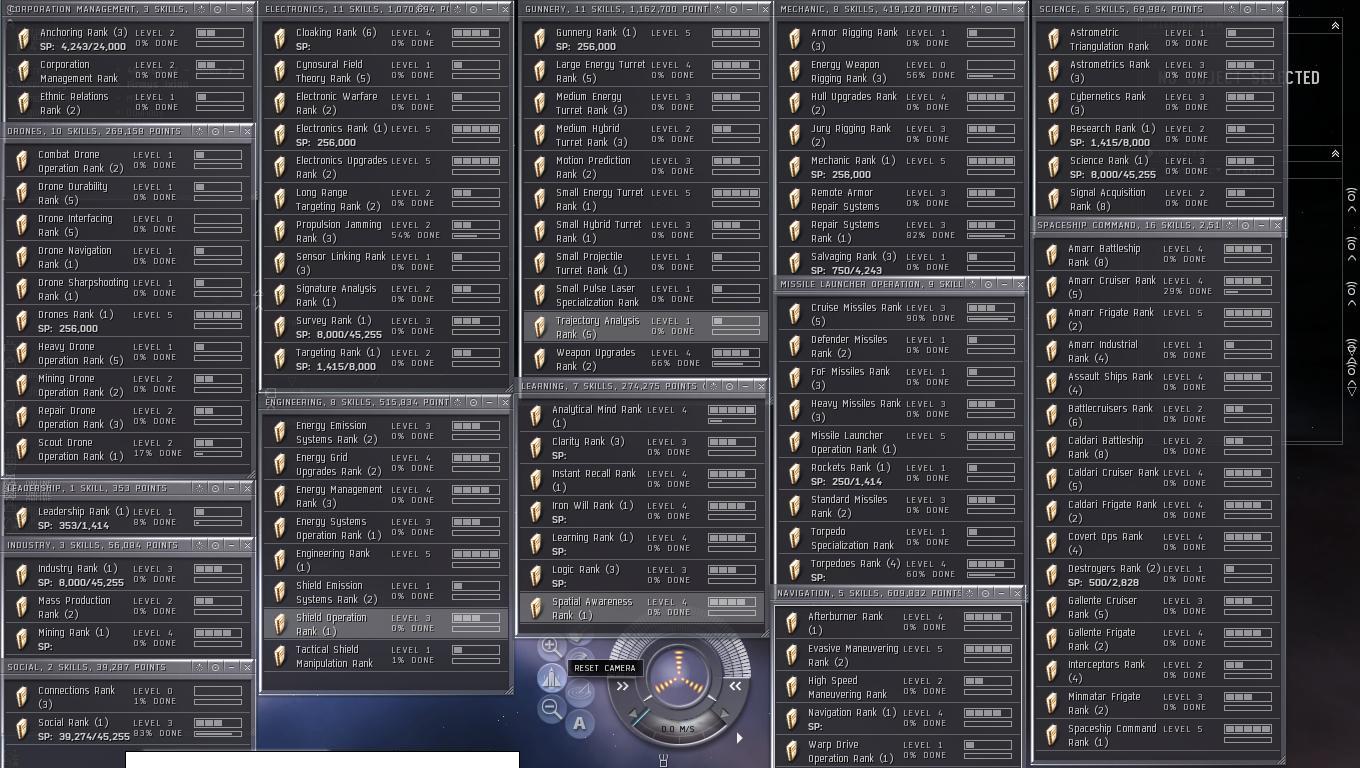Toggle pin on the Electronics window
Viewport: 1360px width, 768px height.
click(x=456, y=9)
